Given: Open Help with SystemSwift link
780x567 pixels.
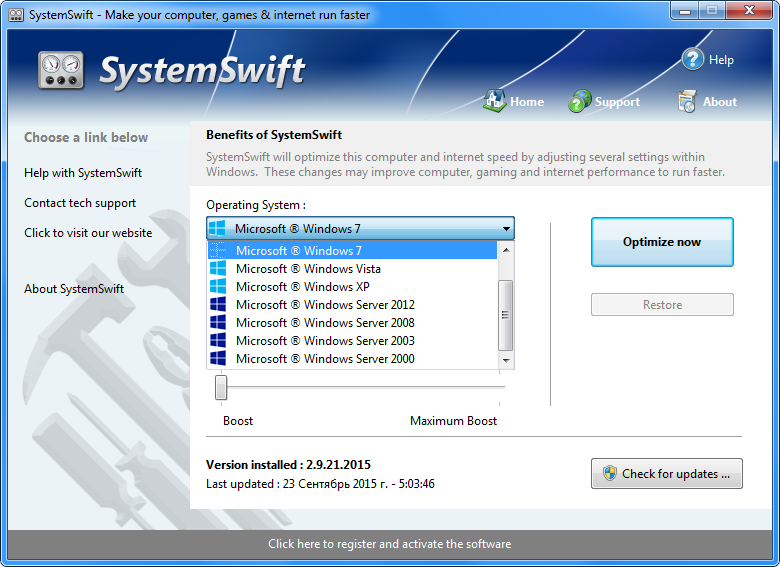Looking at the screenshot, I should [83, 173].
